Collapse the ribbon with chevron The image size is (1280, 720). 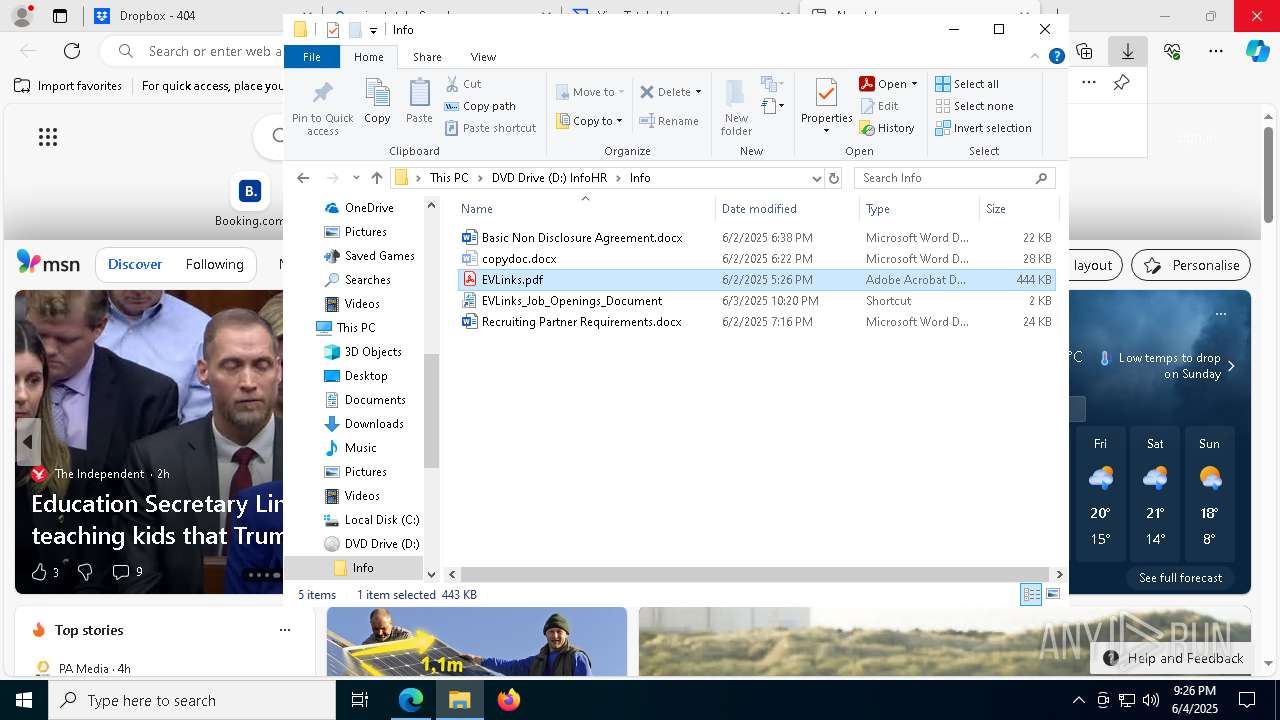[x=1035, y=57]
